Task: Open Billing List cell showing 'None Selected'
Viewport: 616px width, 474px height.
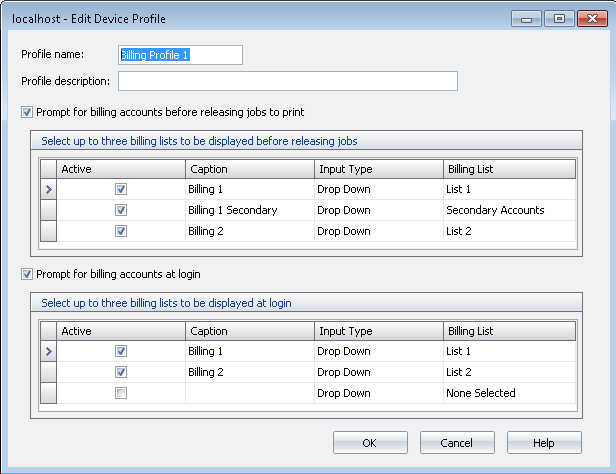Action: click(508, 393)
